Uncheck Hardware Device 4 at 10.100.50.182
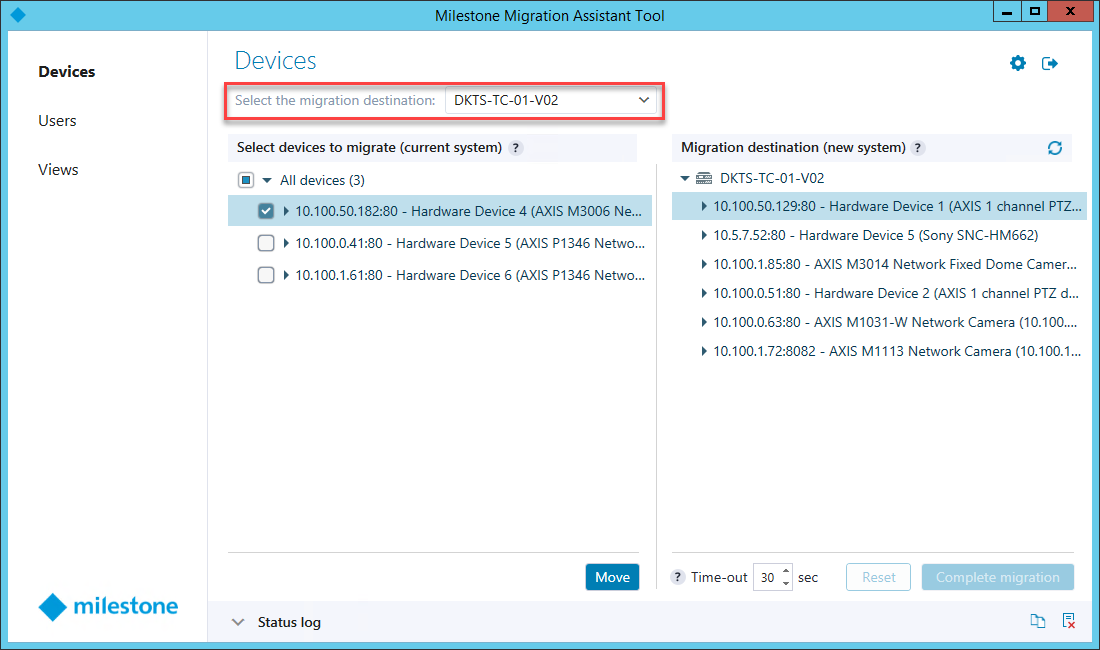Screen dimensions: 1100x650 coord(266,211)
